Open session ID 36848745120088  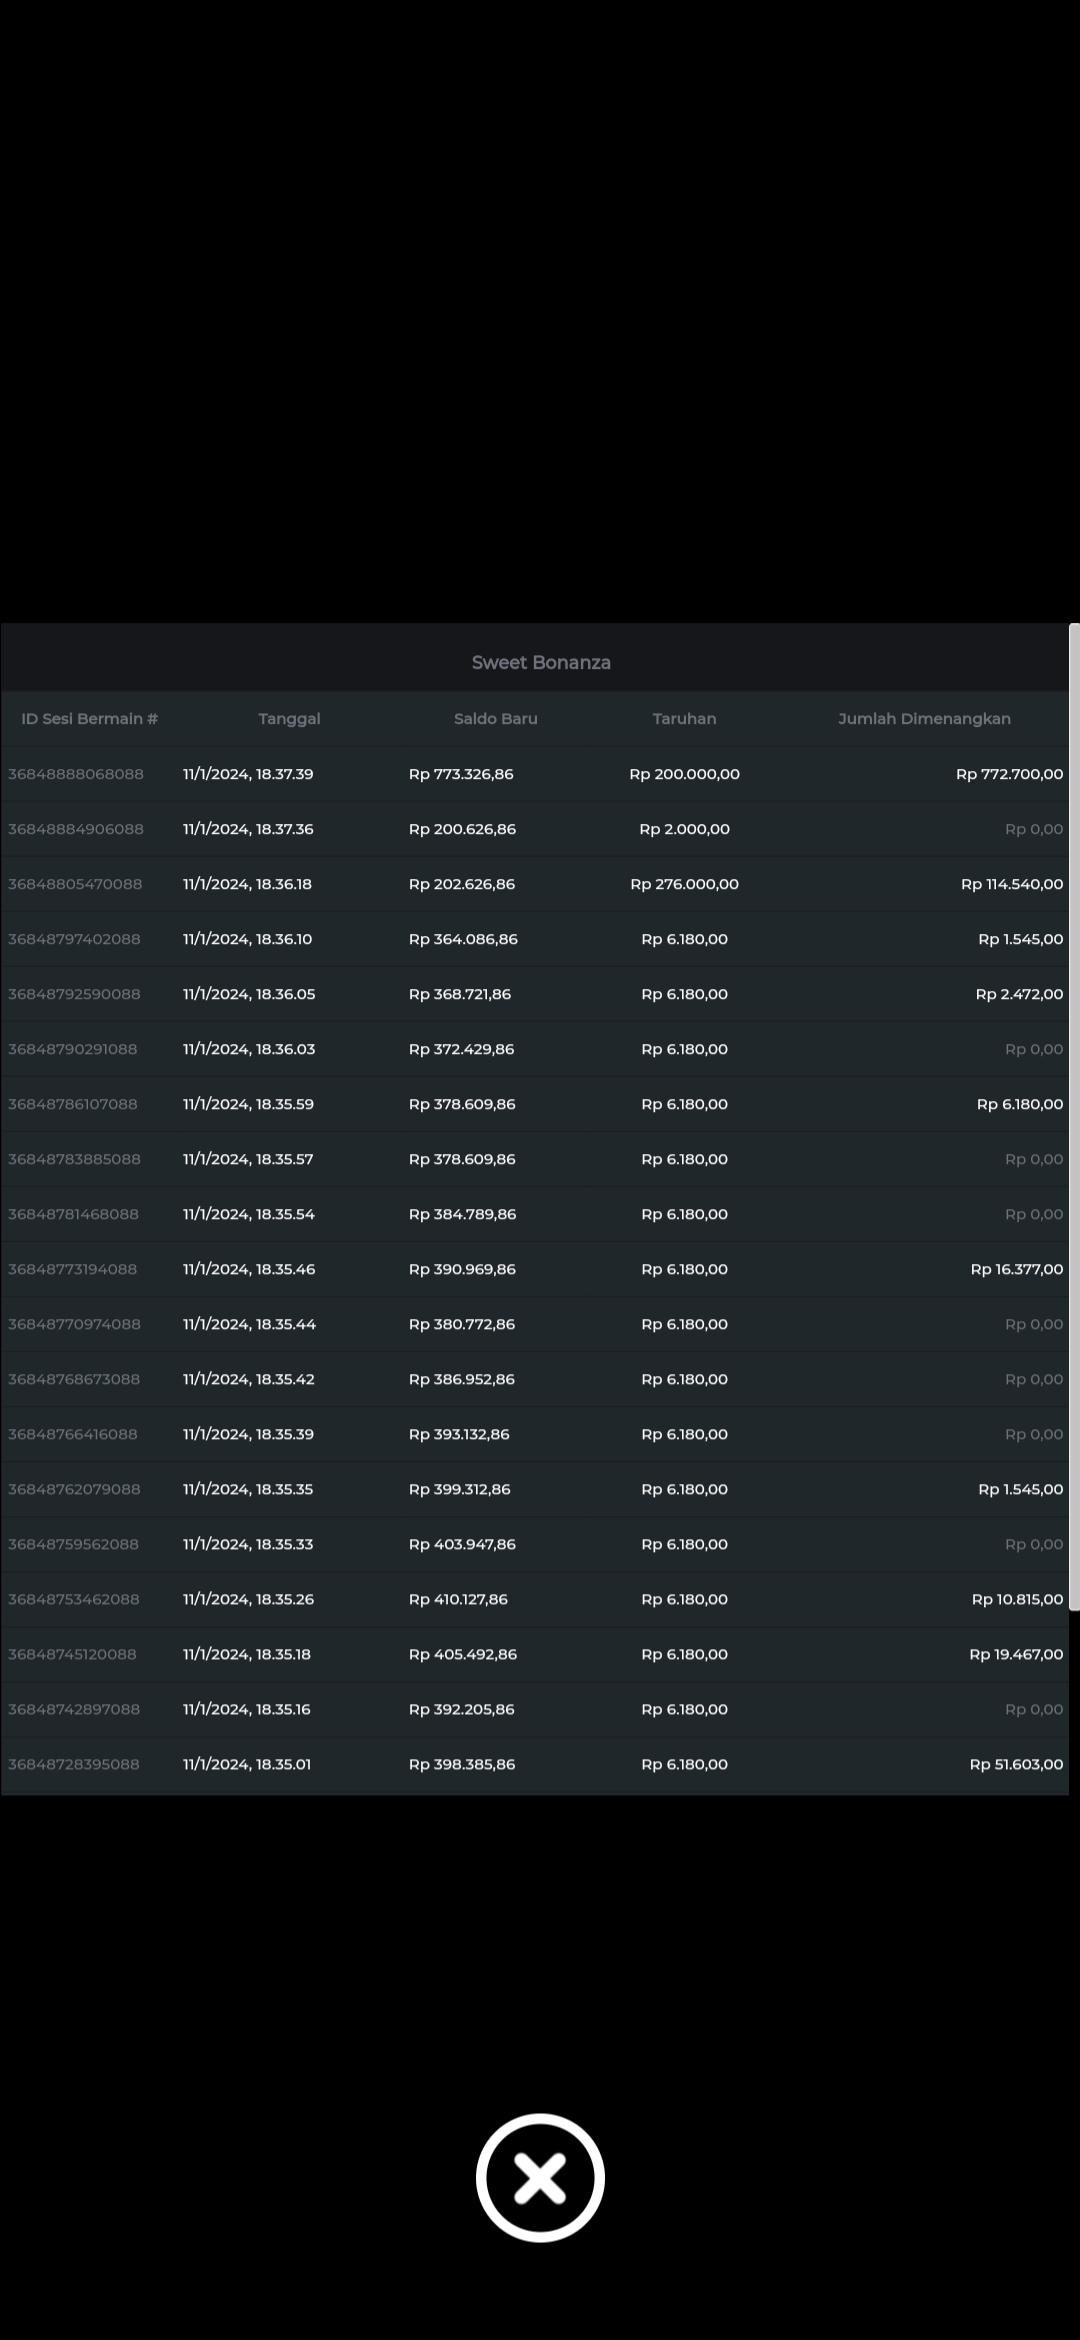click(72, 1654)
